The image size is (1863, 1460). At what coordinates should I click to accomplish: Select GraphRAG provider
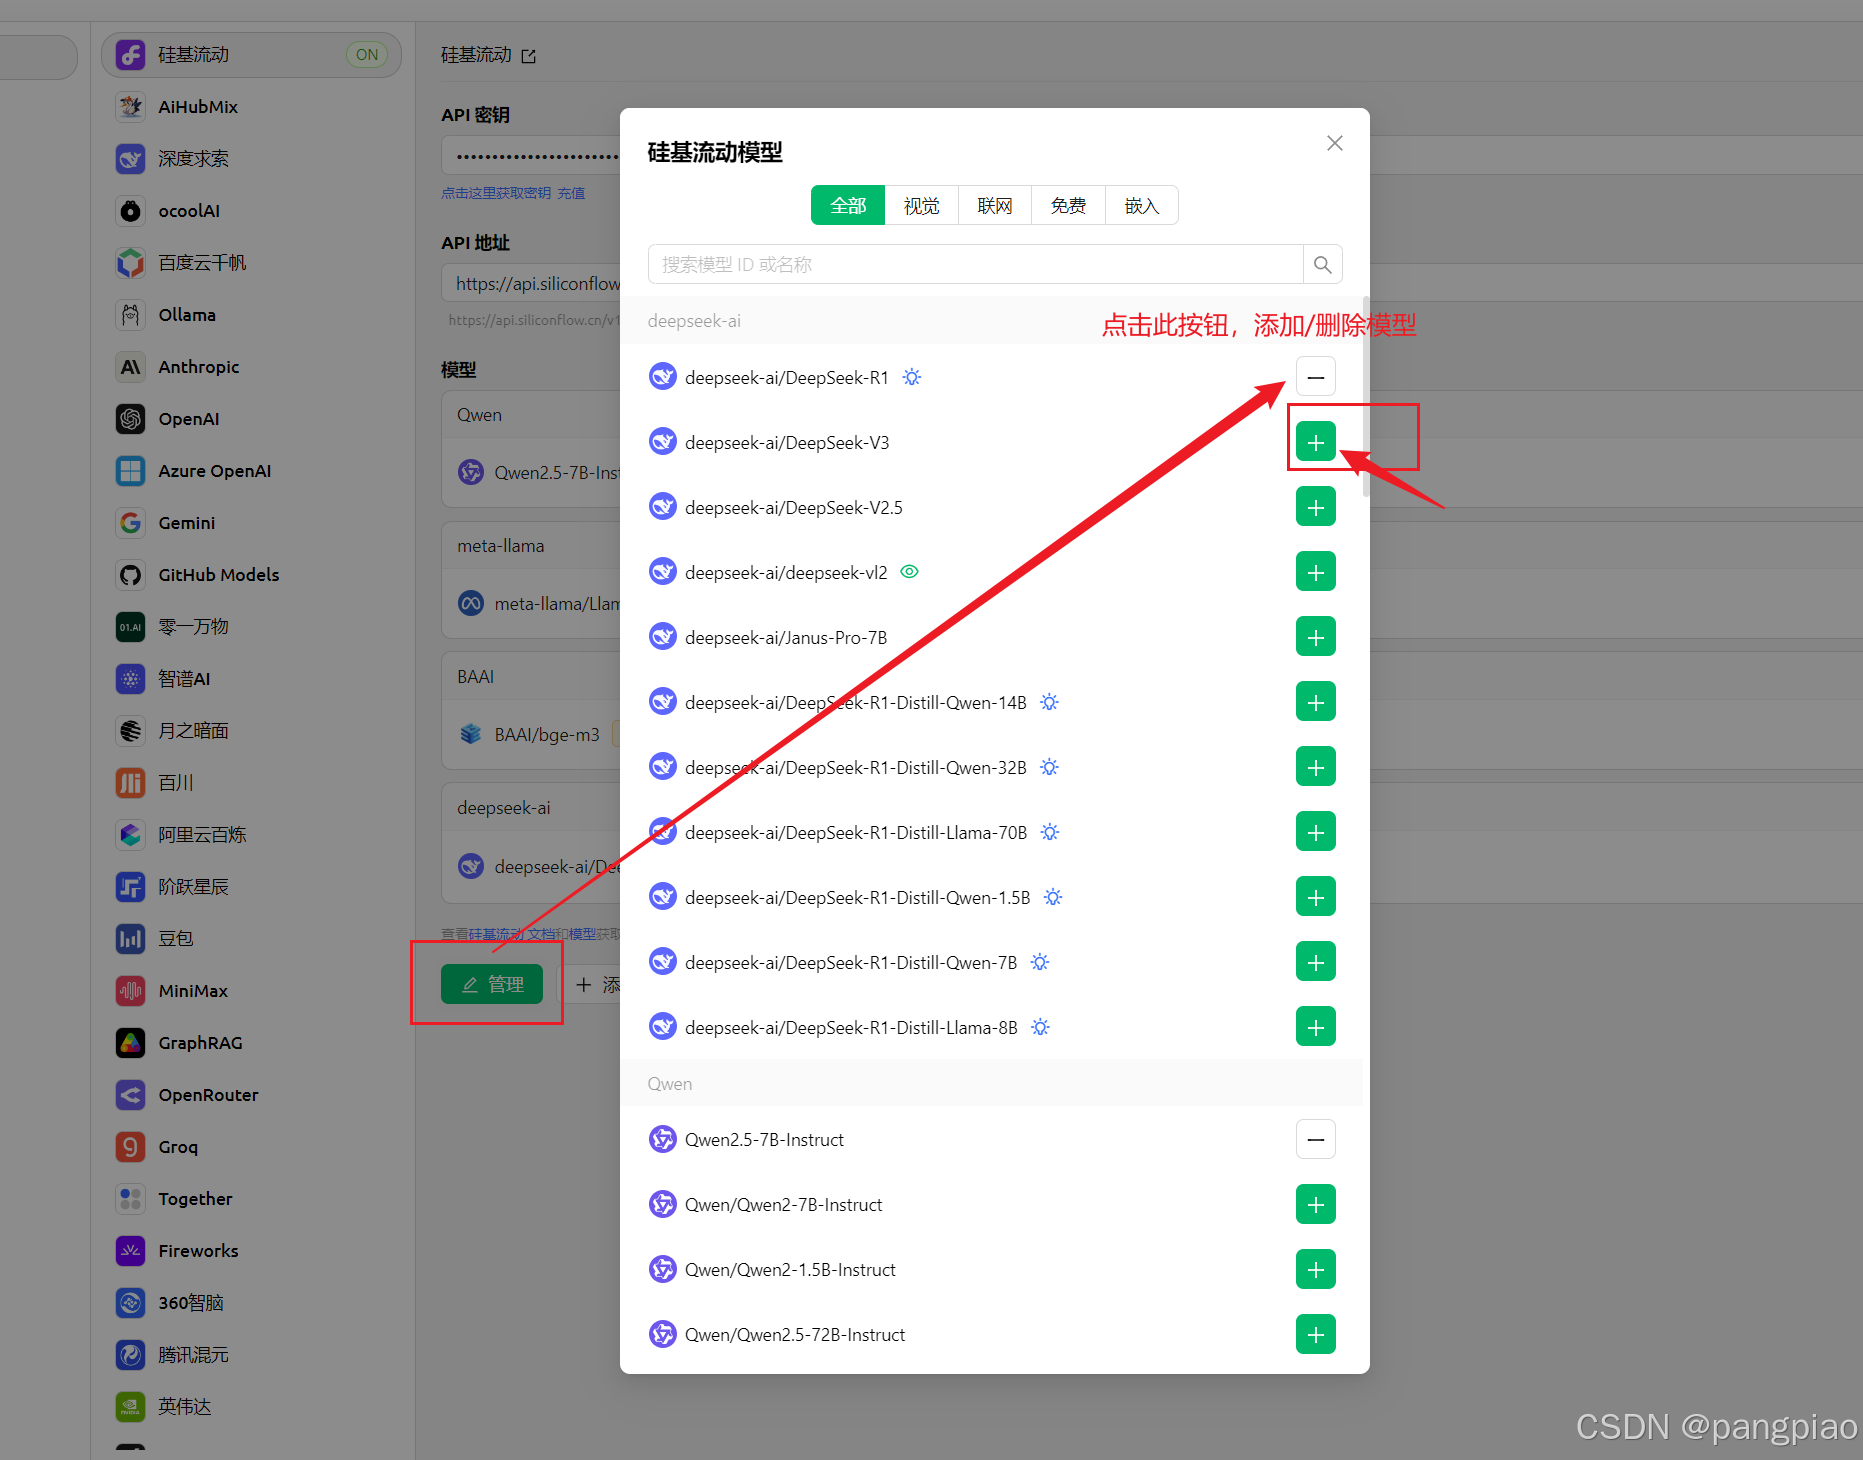pos(250,1043)
